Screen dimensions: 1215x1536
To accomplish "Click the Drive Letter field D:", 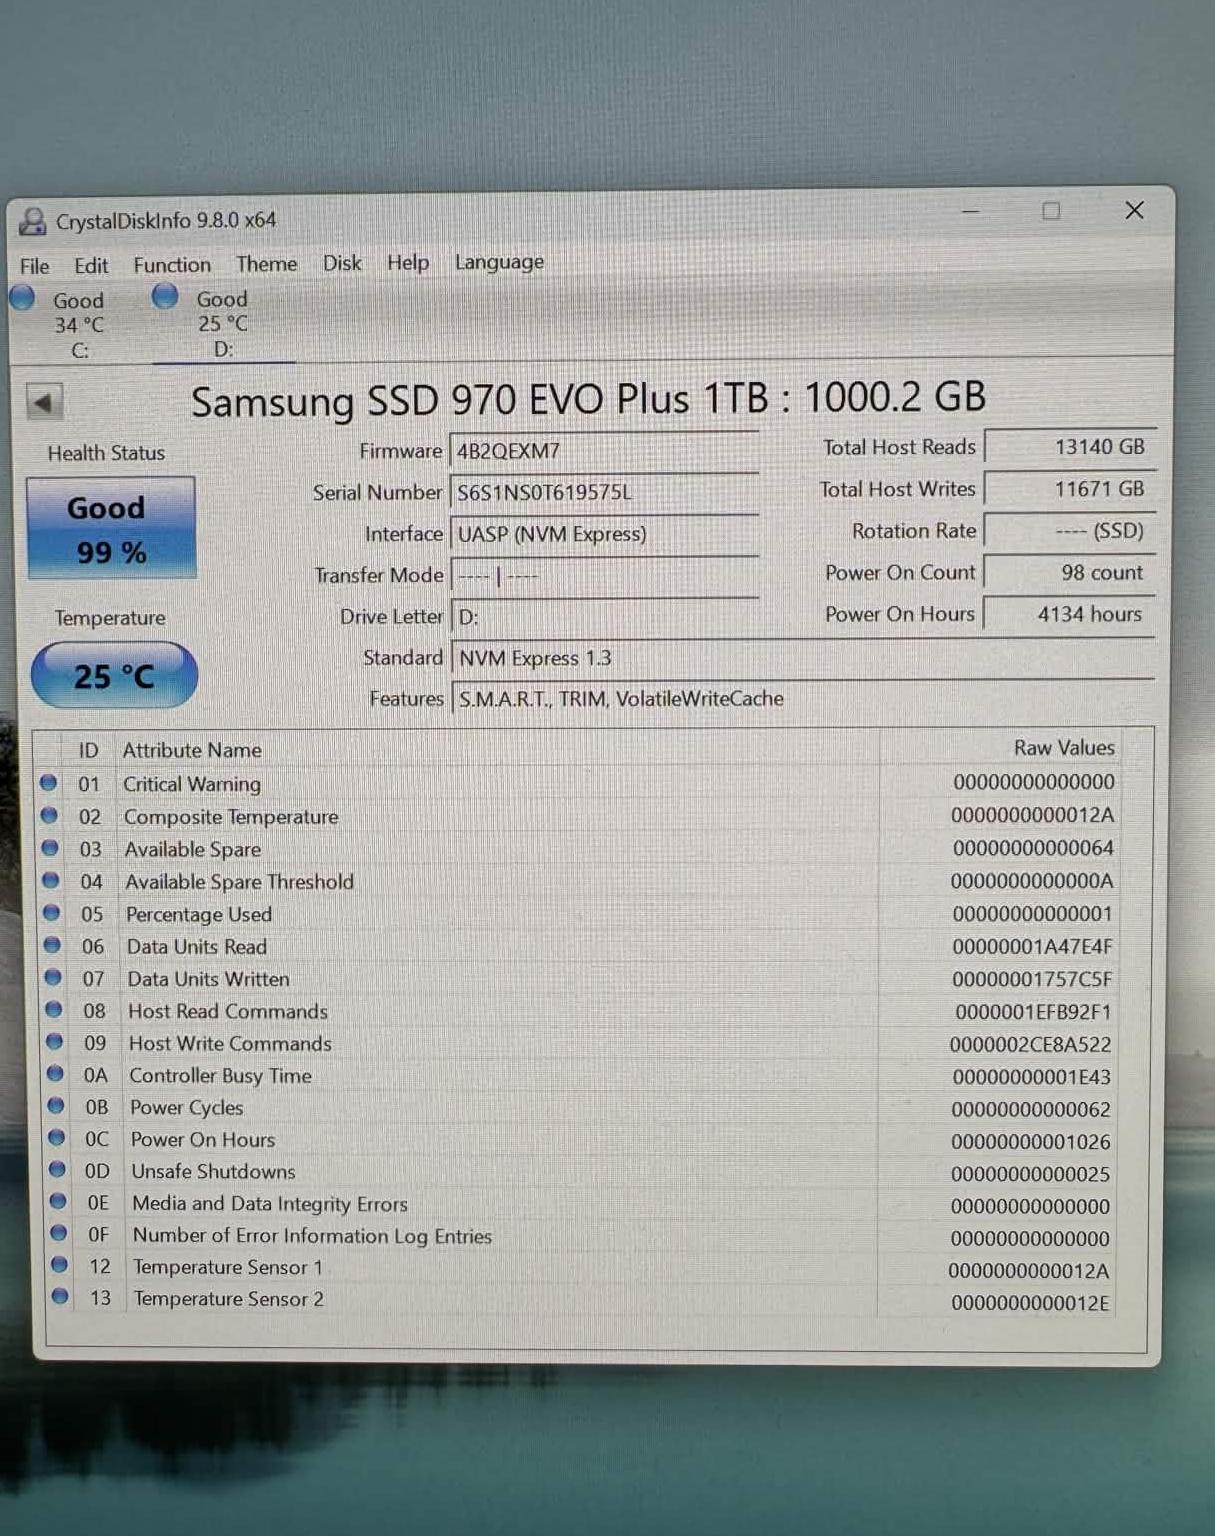I will point(605,617).
